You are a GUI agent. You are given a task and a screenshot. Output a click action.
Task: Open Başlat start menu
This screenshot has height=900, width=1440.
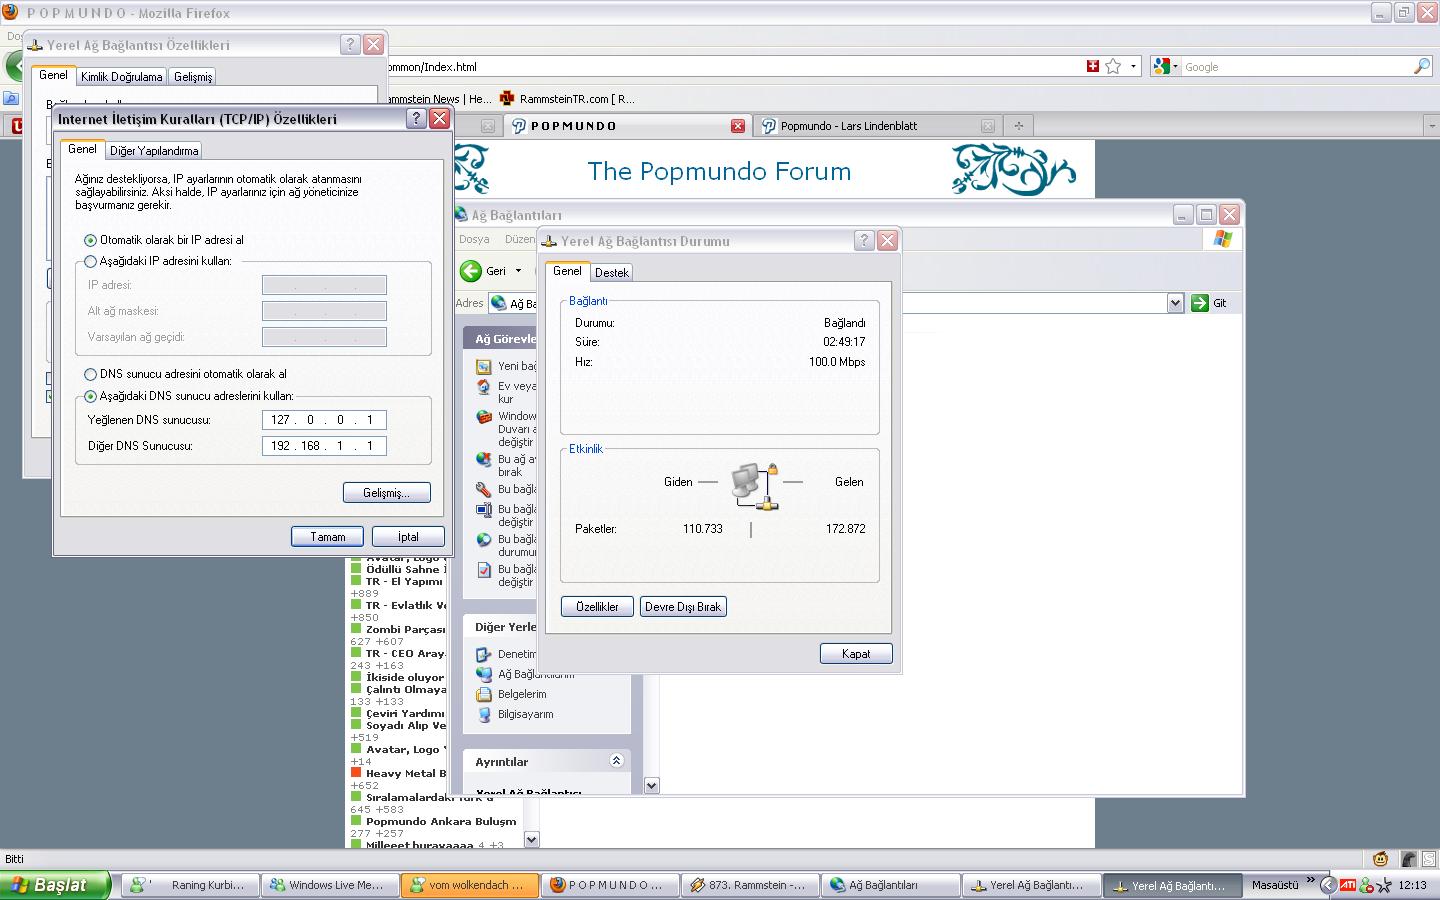[55, 885]
